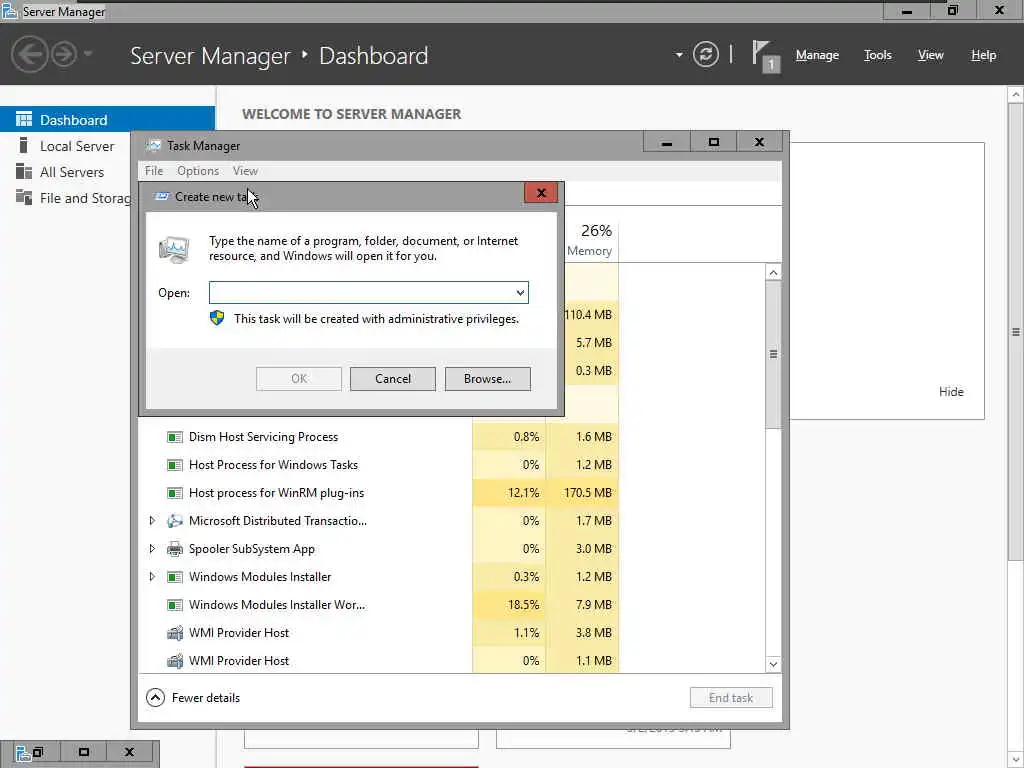Click the Server Manager main scrollbar thumb
Image resolution: width=1024 pixels, height=768 pixels.
pos(1016,332)
